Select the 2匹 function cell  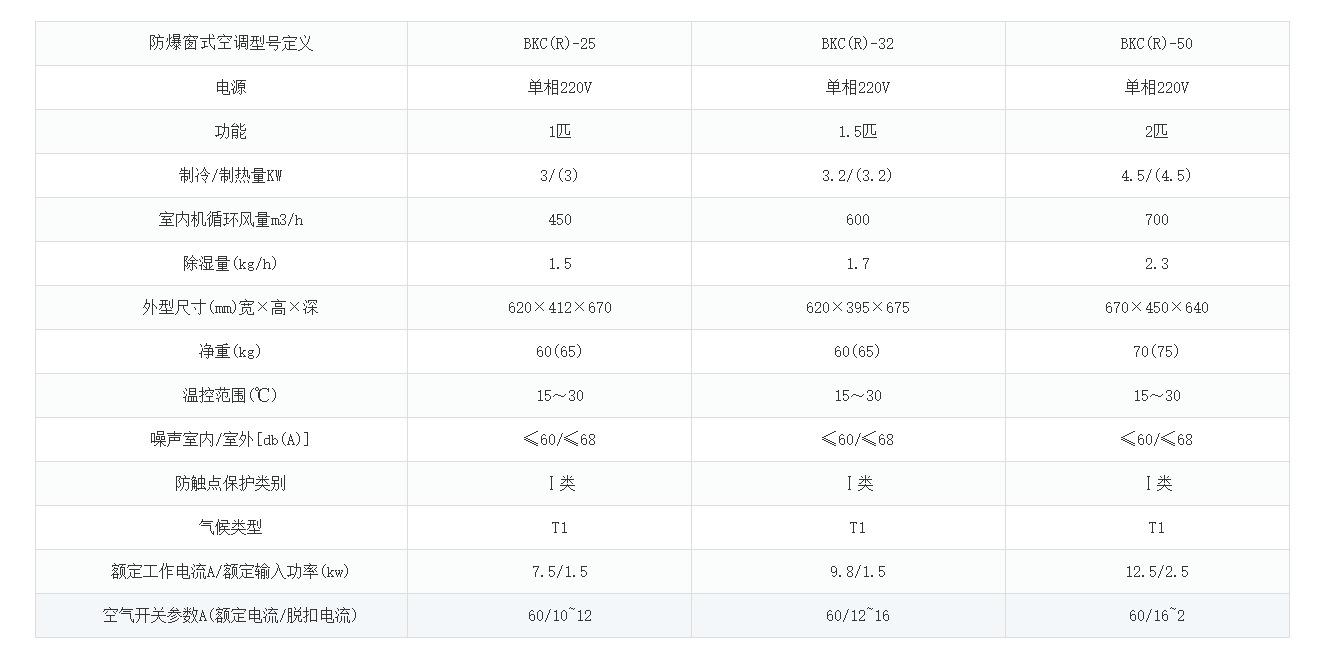pyautogui.click(x=1156, y=132)
